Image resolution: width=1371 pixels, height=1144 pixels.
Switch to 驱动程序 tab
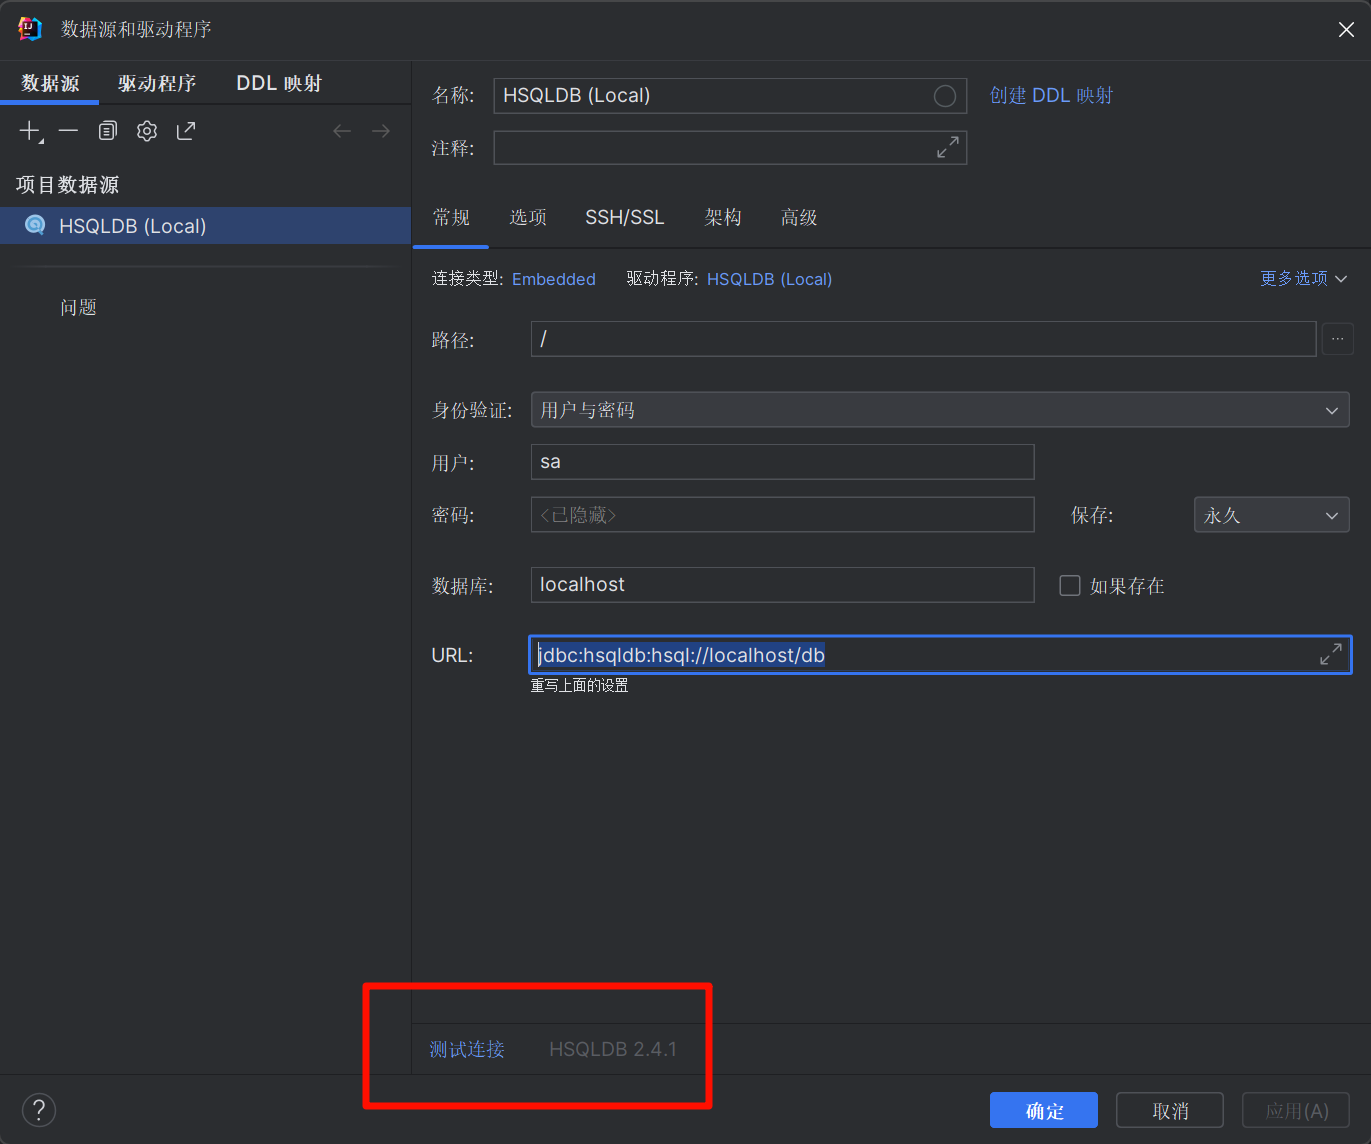(x=157, y=83)
